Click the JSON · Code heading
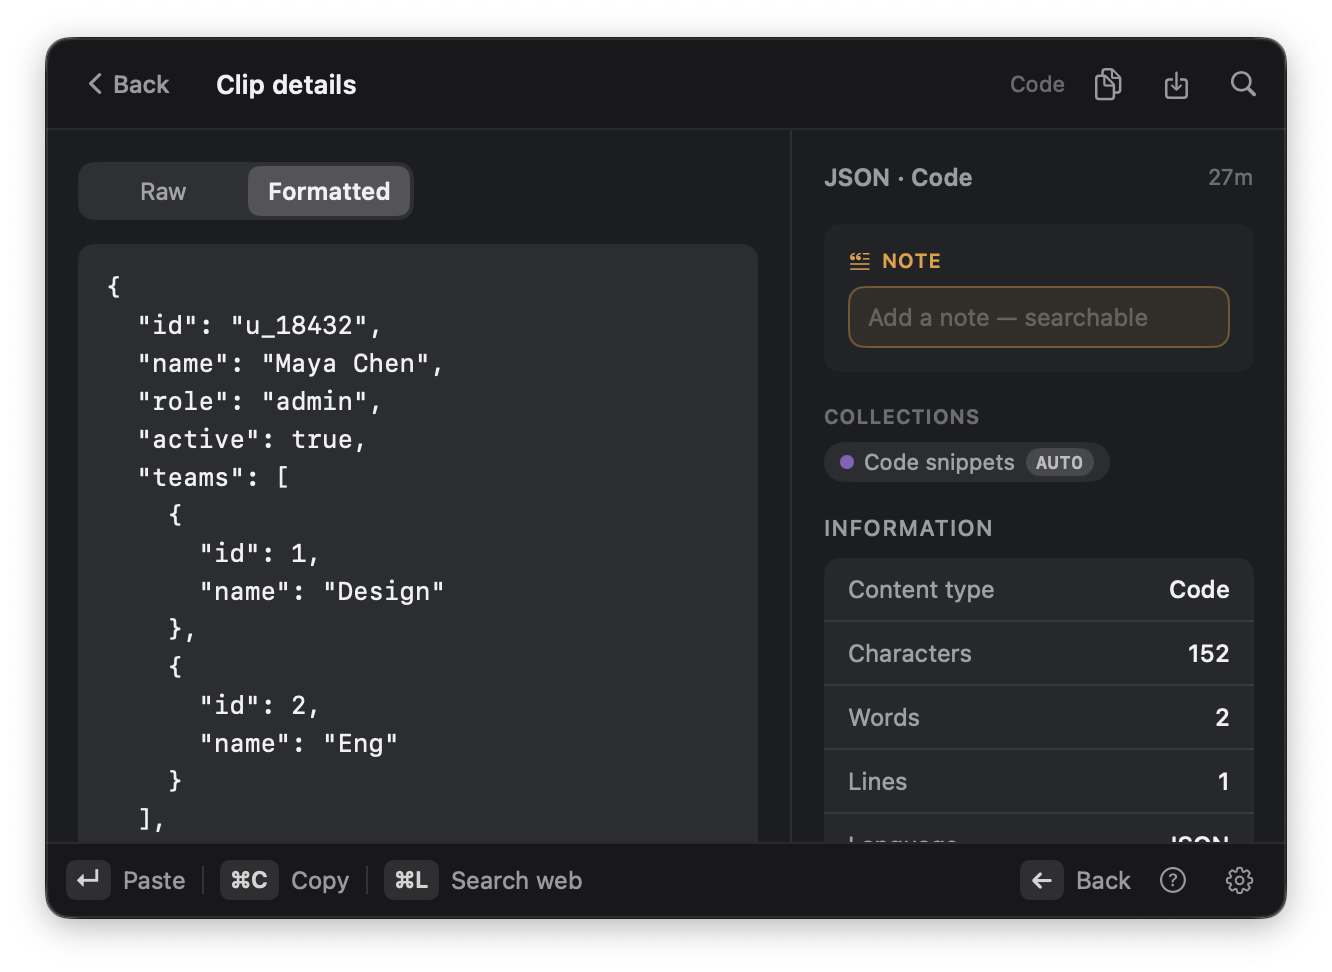 (898, 178)
